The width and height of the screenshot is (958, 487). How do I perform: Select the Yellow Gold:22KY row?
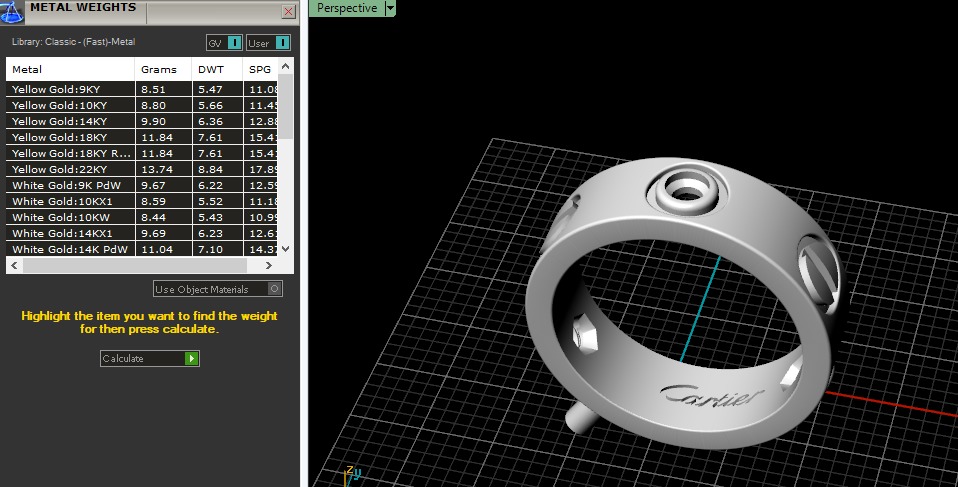[x=142, y=169]
